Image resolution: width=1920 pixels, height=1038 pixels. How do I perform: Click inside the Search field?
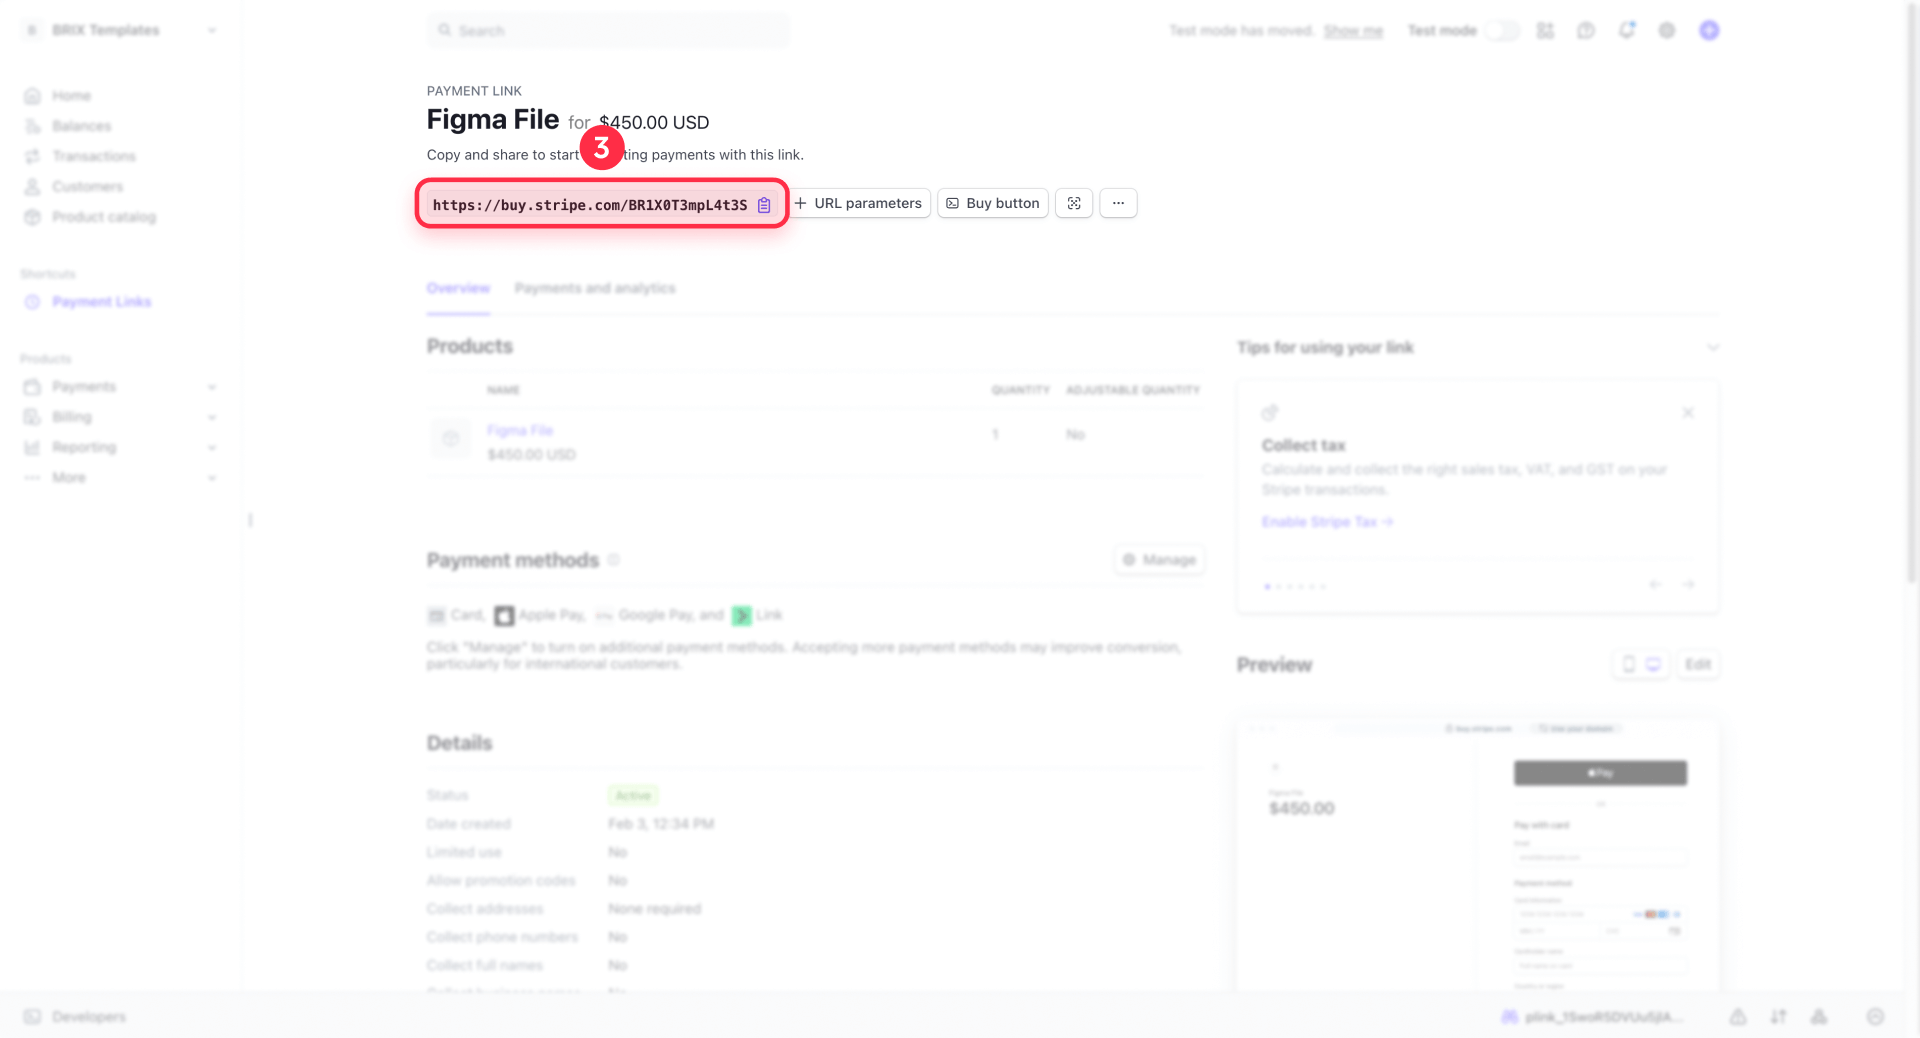607,30
